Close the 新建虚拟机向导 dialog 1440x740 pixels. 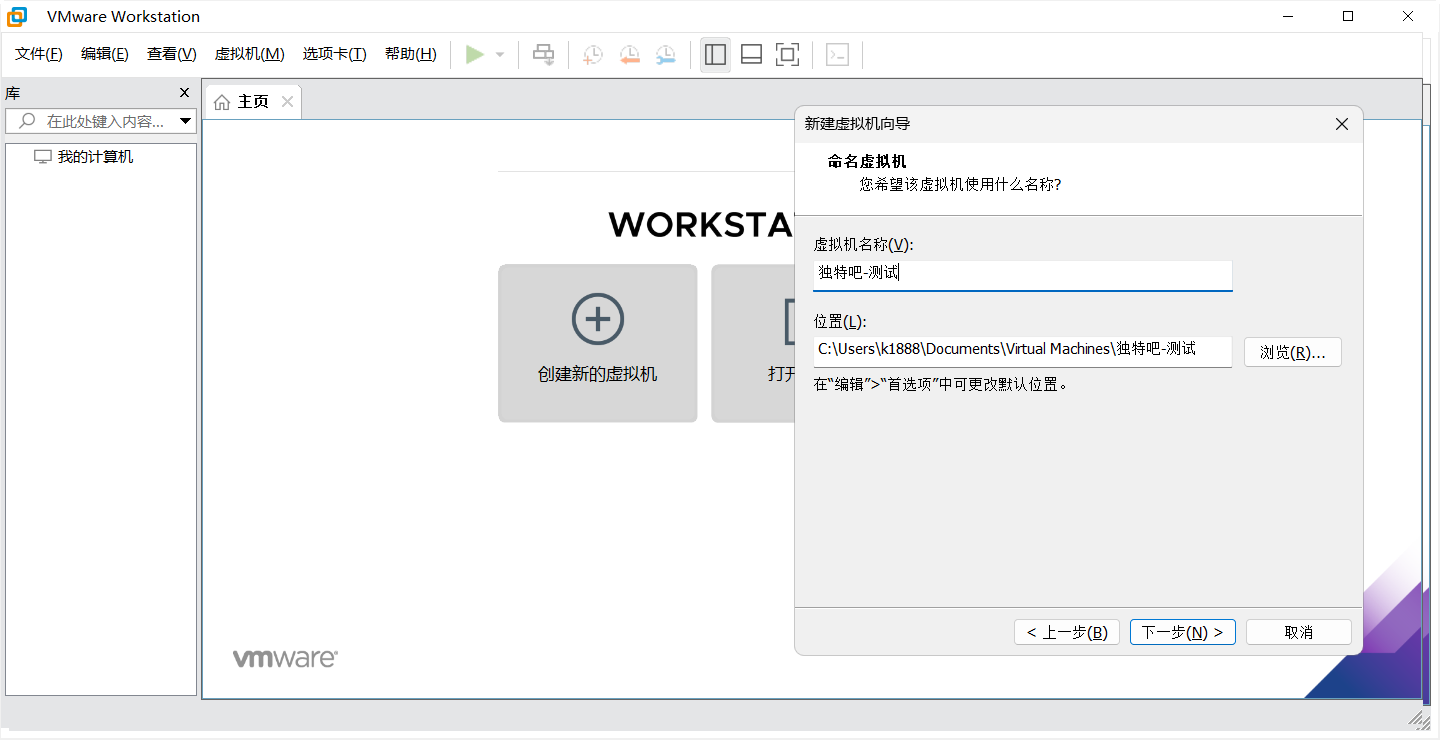pyautogui.click(x=1342, y=124)
